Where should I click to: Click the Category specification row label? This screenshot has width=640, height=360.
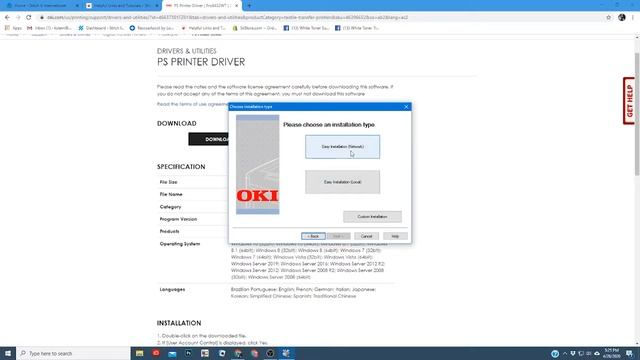tap(170, 207)
